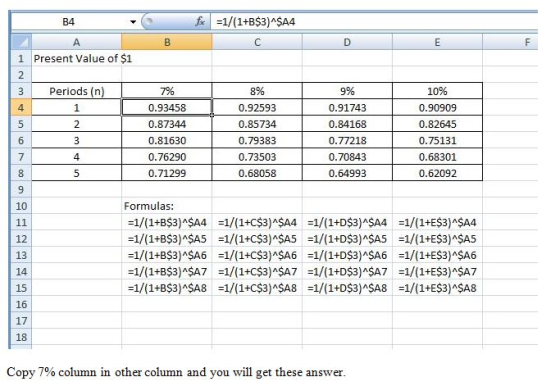Open the Name Box dropdown arrow

coord(133,22)
